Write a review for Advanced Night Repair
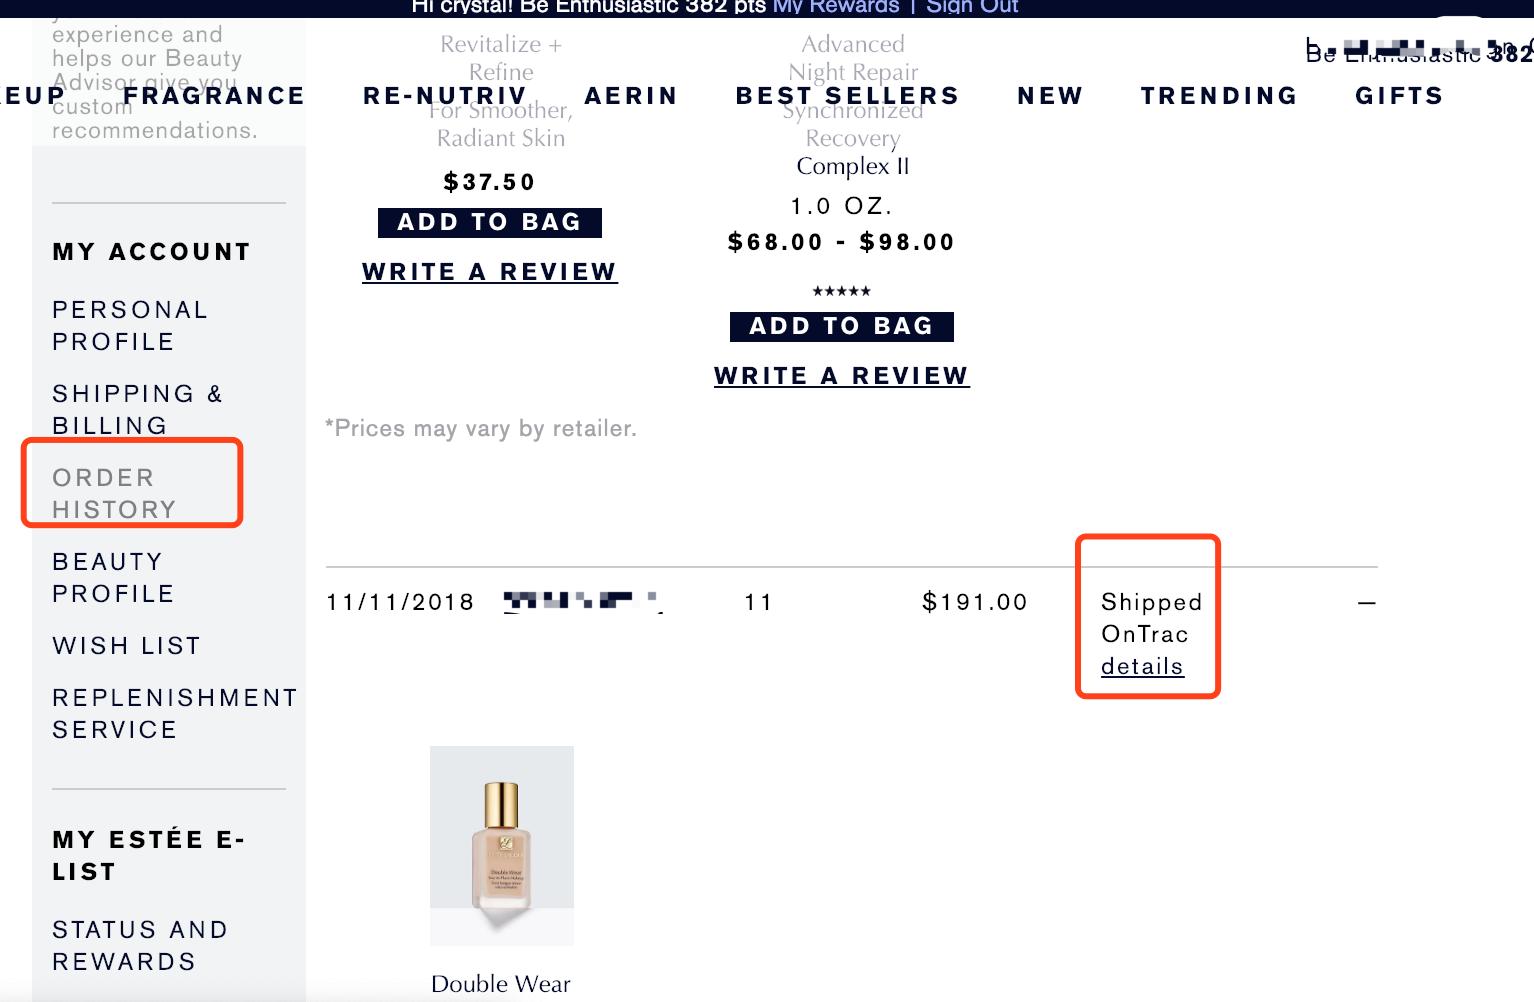Viewport: 1534px width, 1002px height. click(x=841, y=376)
